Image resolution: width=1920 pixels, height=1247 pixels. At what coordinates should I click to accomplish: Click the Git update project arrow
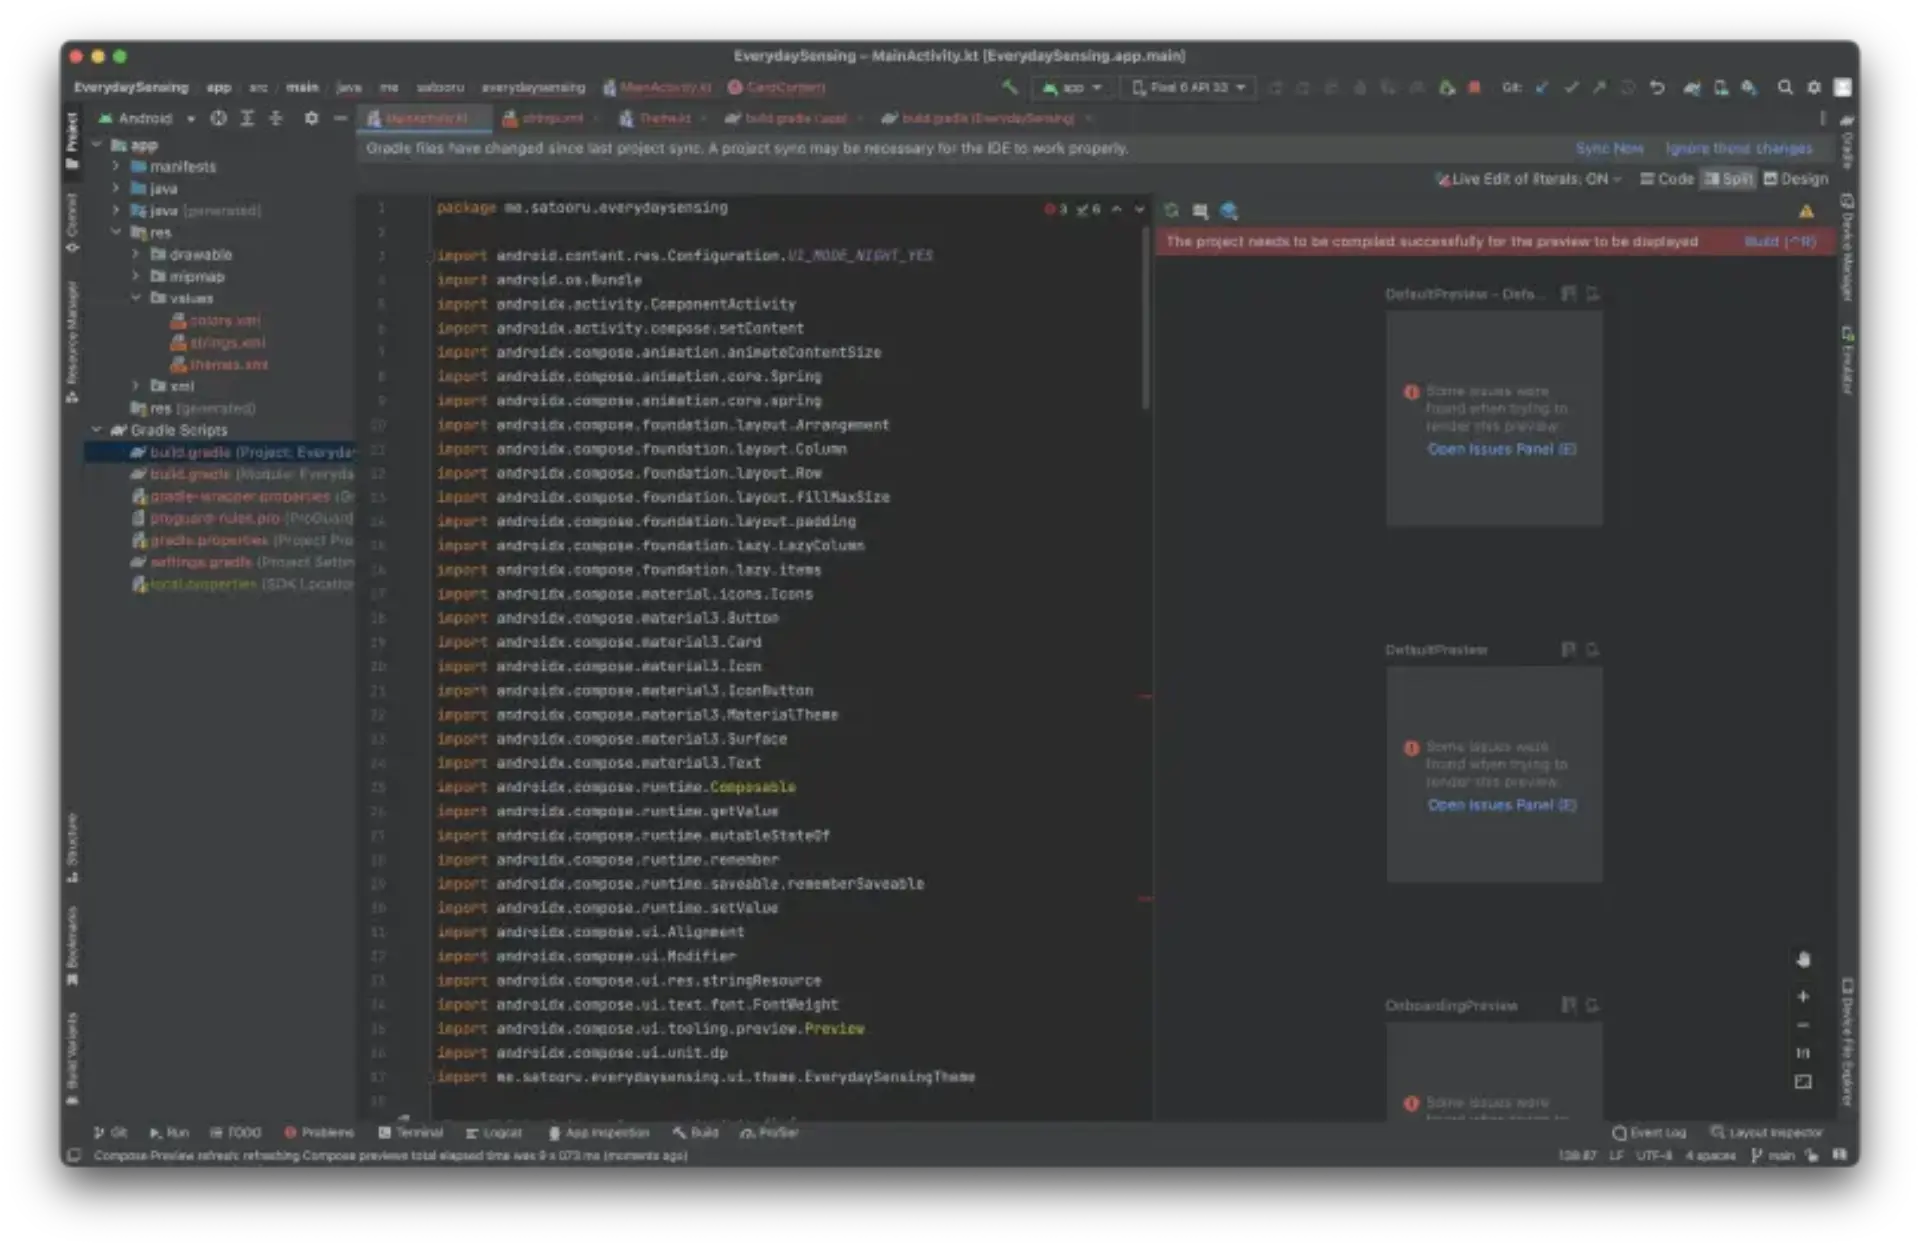[x=1542, y=88]
